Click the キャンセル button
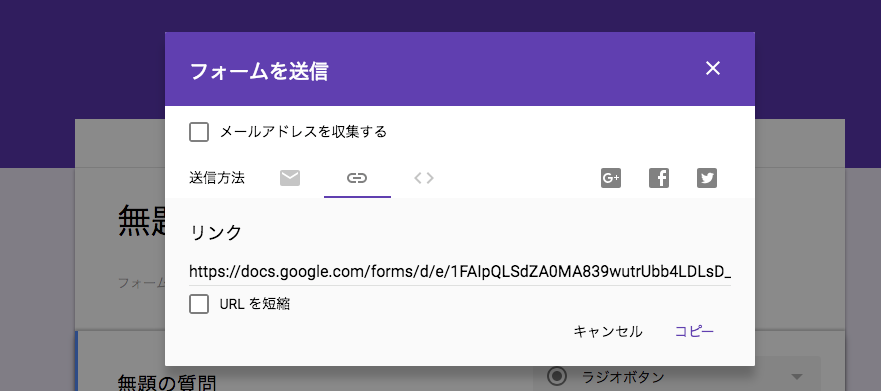881x391 pixels. tap(608, 331)
